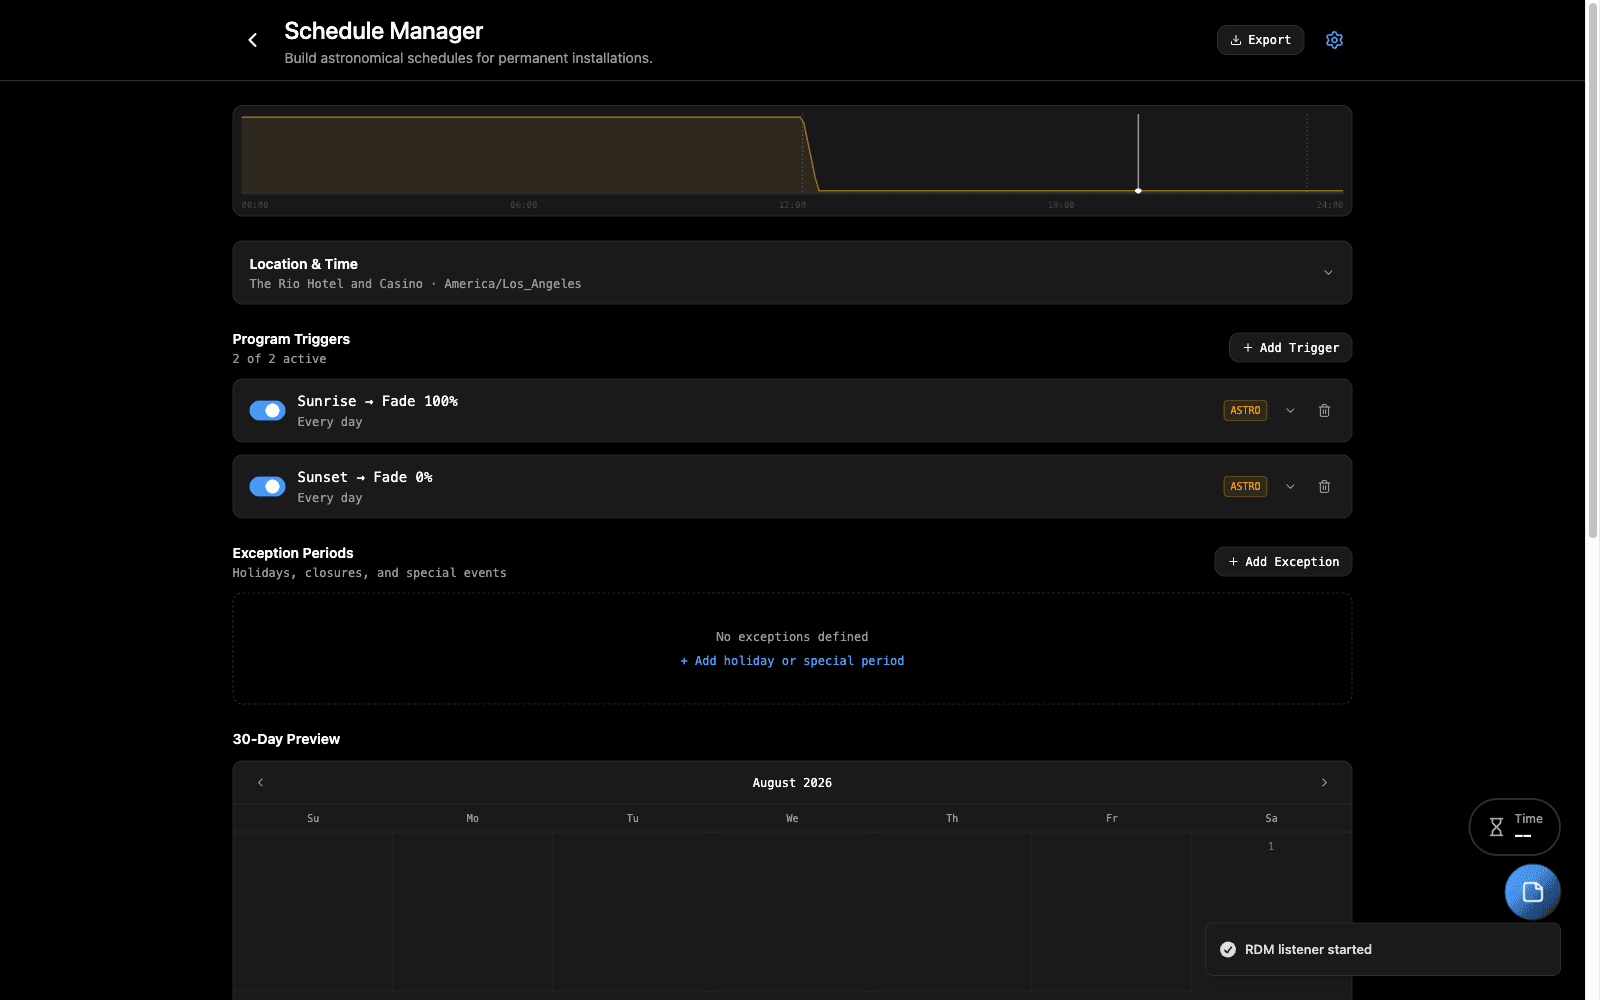Click the ASTRO badge on the Sunrise trigger

click(1245, 411)
